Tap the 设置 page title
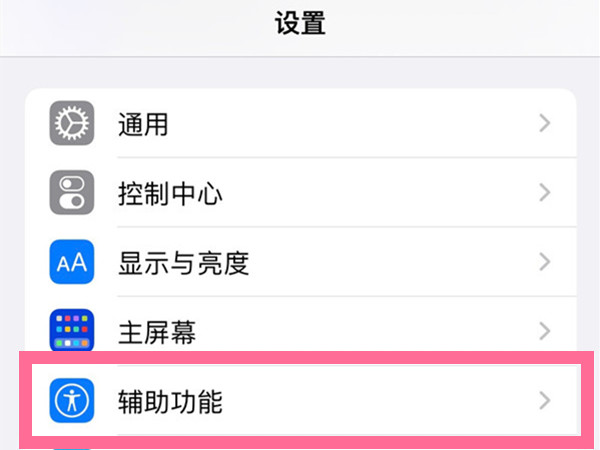Viewport: 600px width, 450px height. (300, 22)
